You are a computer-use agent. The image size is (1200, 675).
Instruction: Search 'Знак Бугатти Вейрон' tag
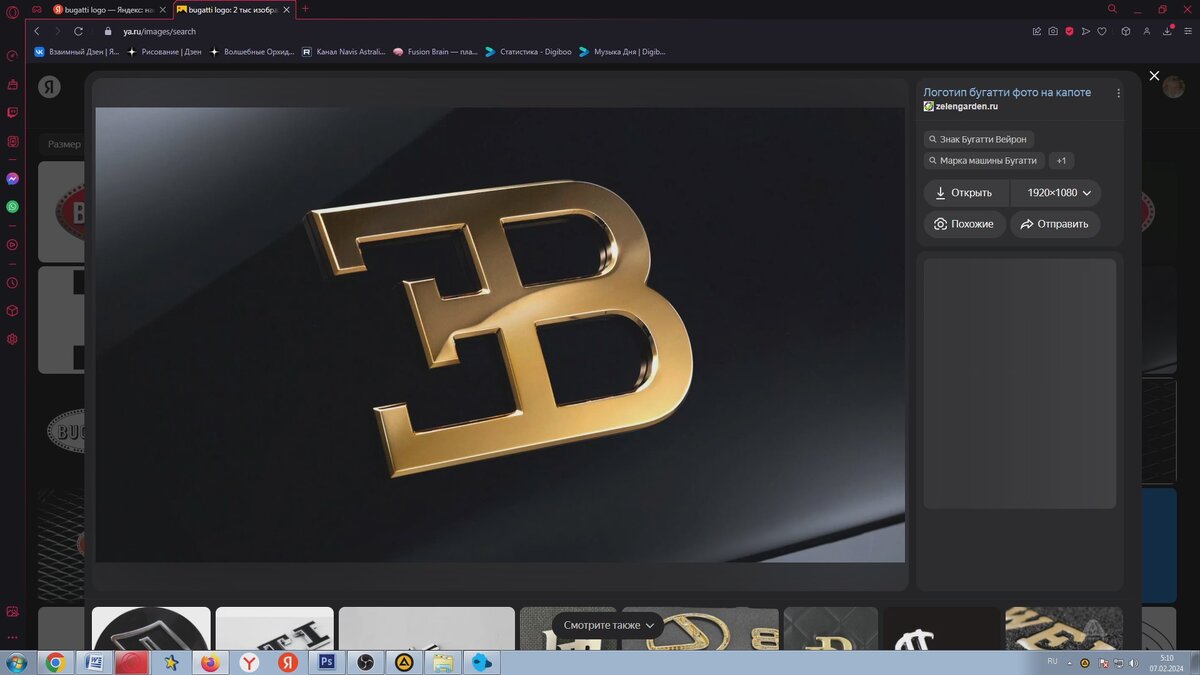tap(978, 139)
